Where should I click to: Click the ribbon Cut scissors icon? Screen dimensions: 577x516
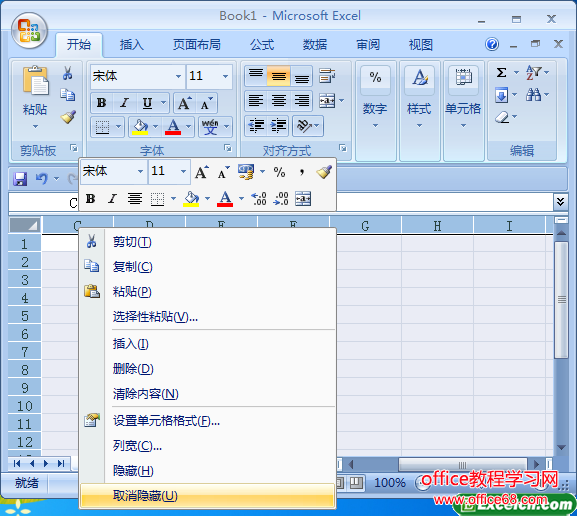click(x=67, y=73)
